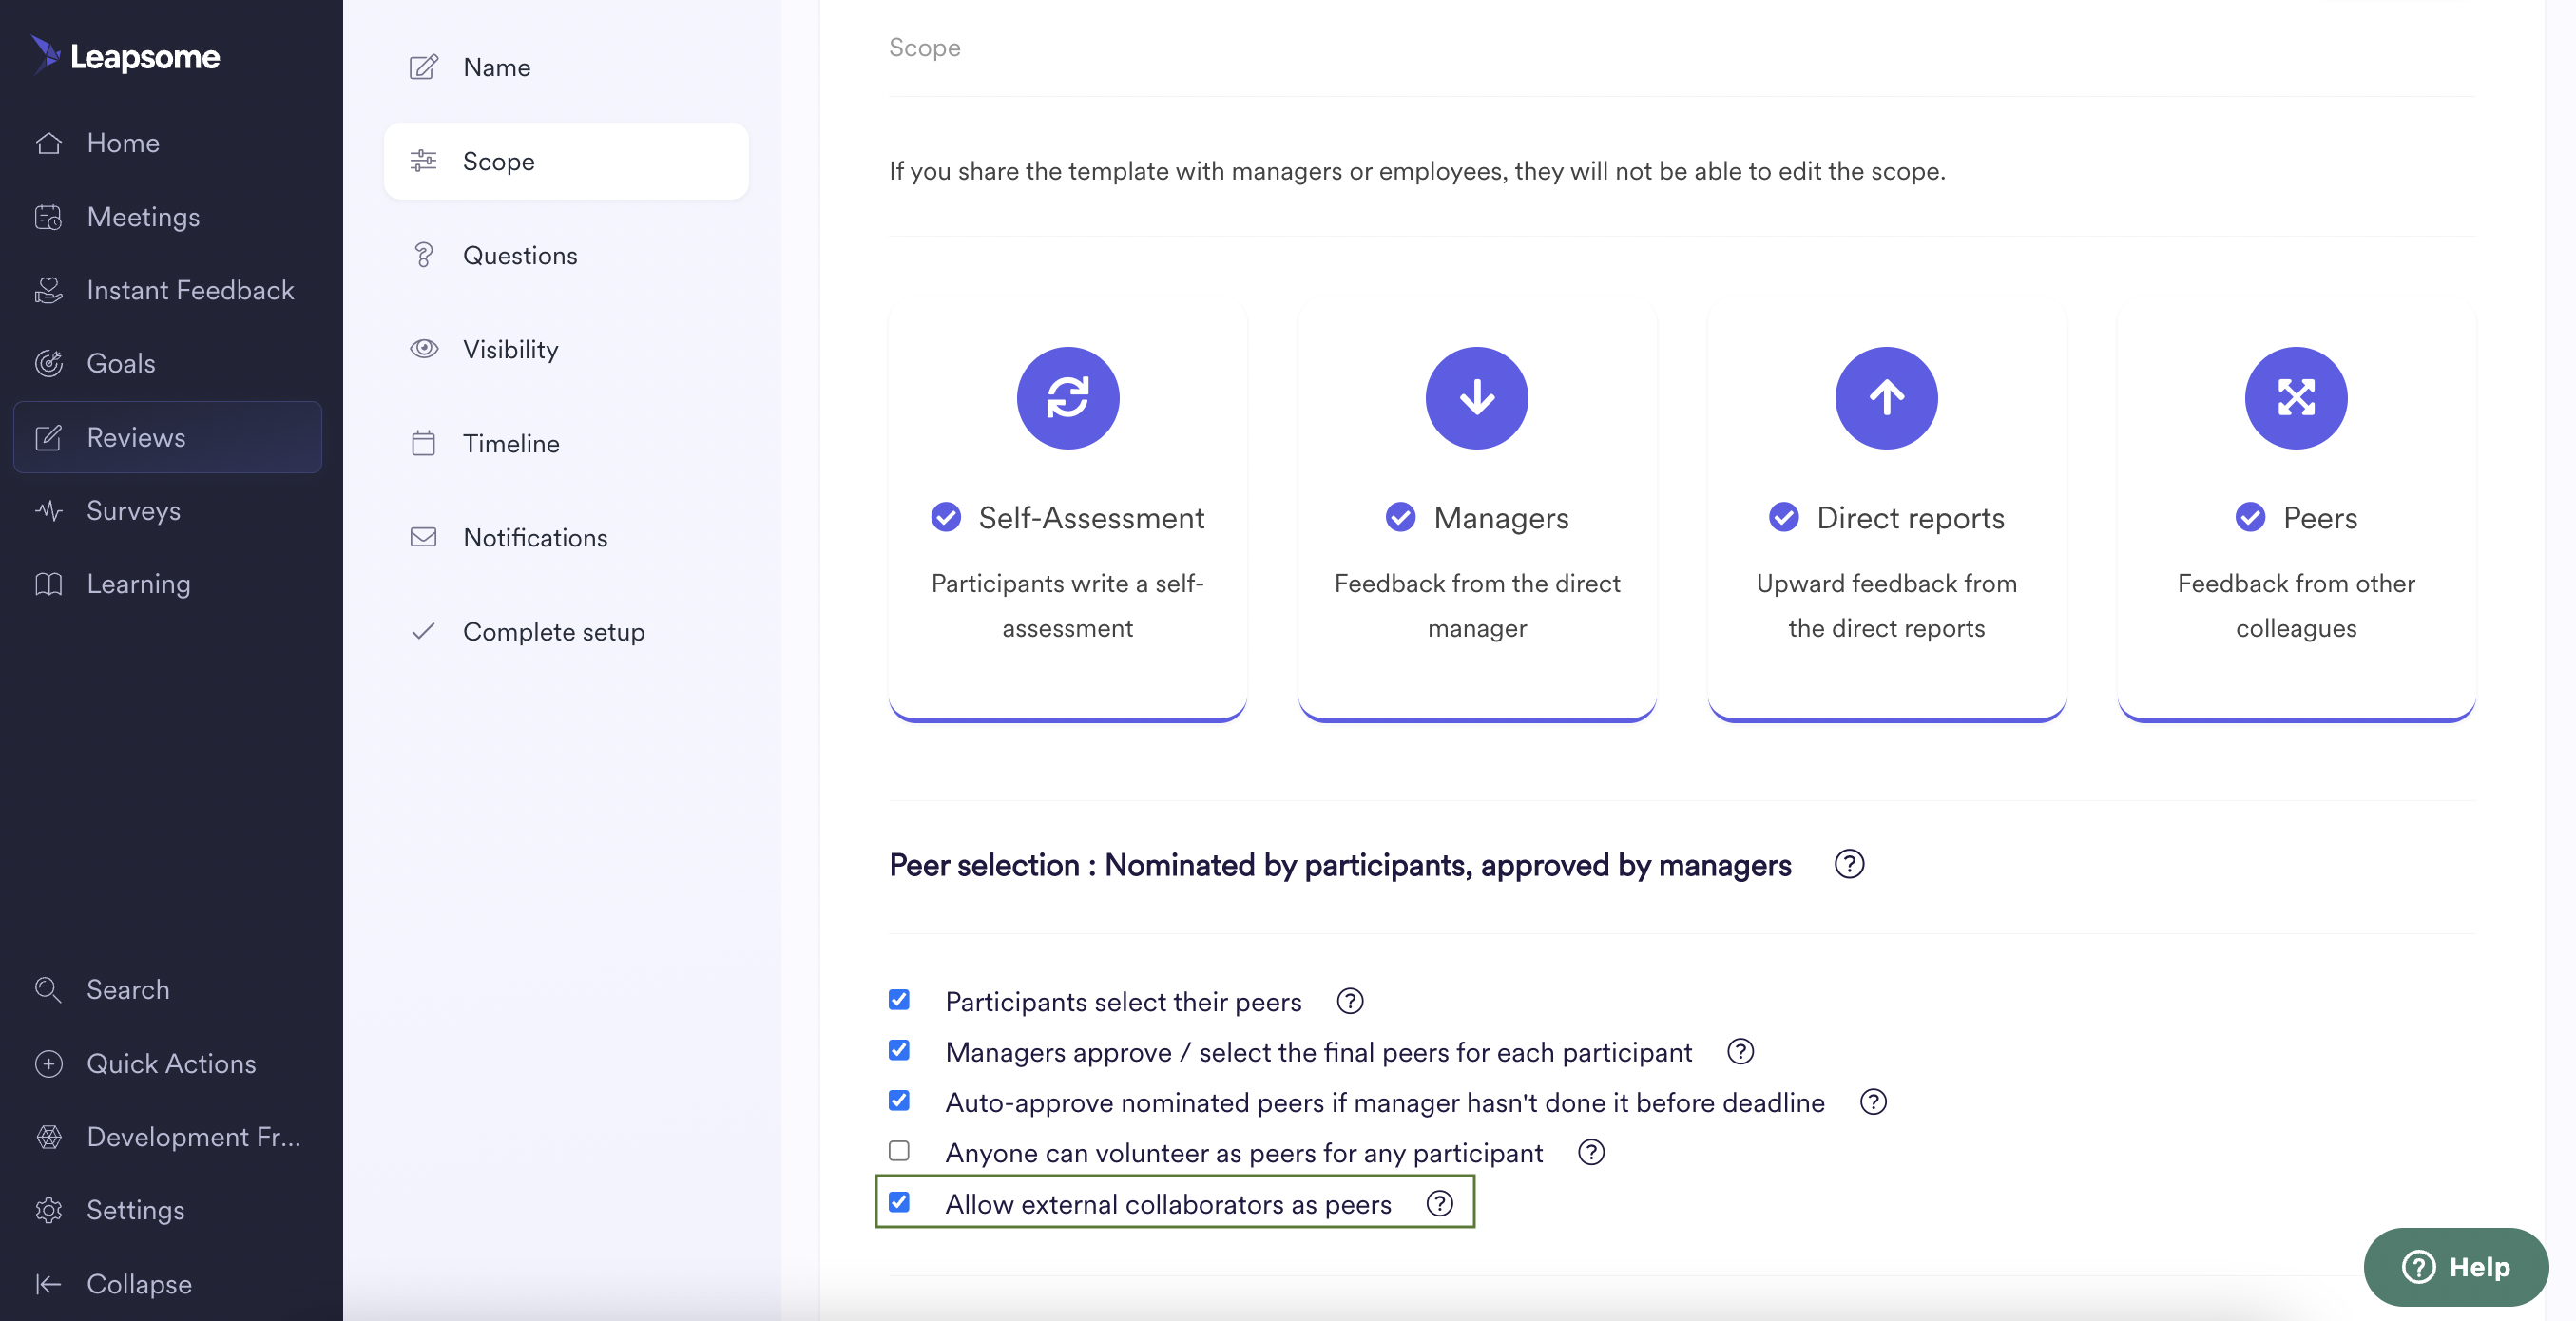Uncheck Auto-approve nominated peers before deadline
2576x1321 pixels.
[899, 1101]
